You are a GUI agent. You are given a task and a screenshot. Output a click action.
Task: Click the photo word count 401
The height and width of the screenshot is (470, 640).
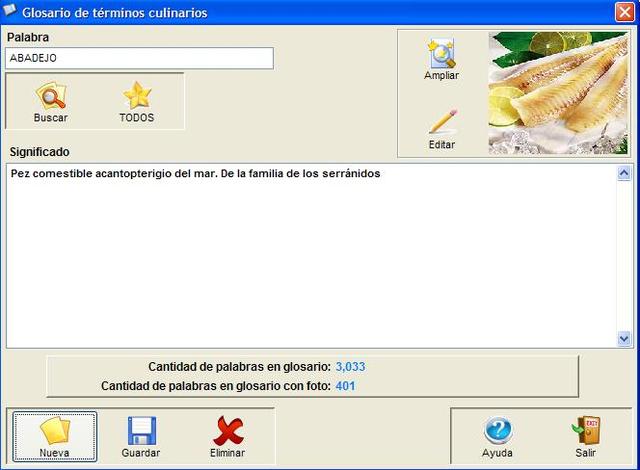(x=345, y=386)
